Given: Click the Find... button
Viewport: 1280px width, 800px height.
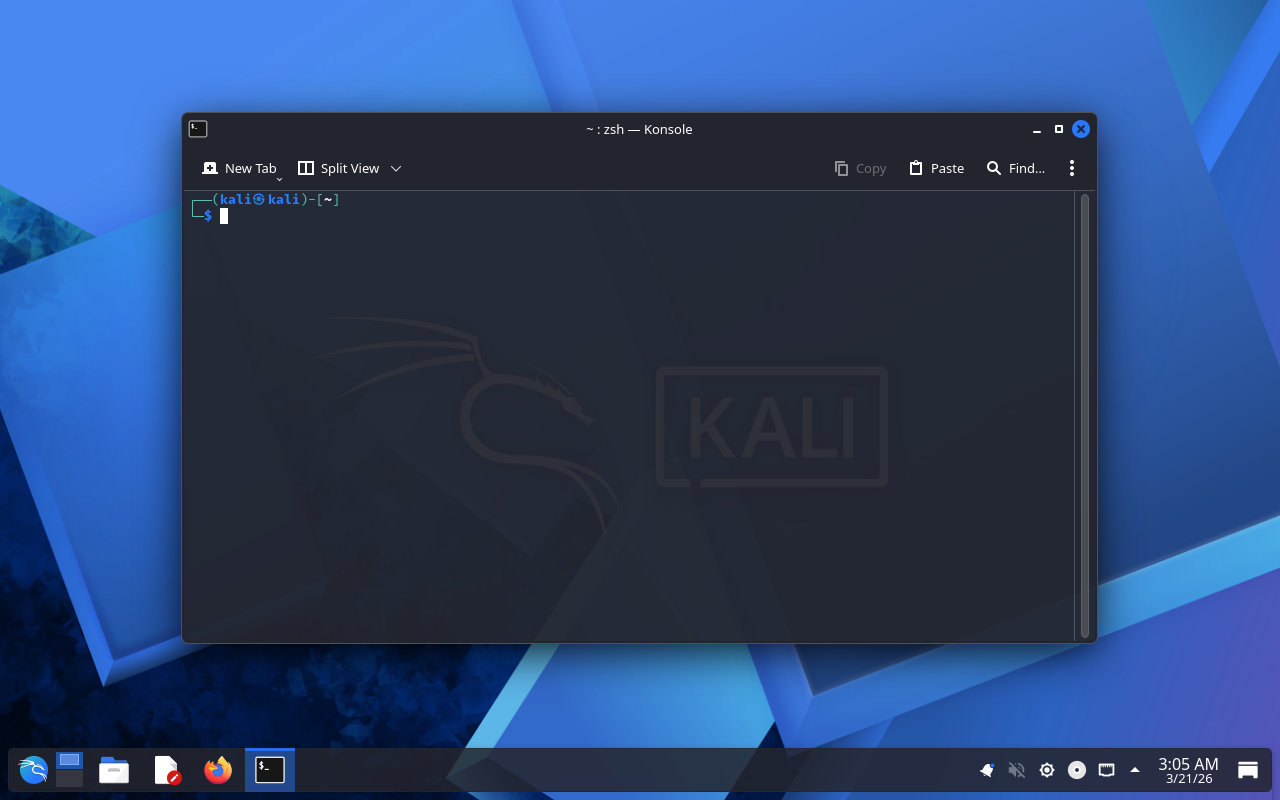Looking at the screenshot, I should coord(1016,169).
